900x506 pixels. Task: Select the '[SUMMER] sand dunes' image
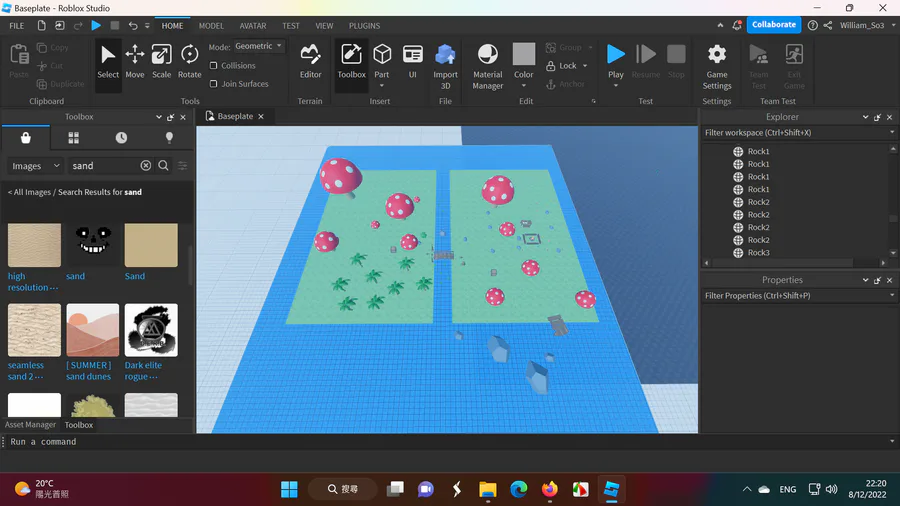[x=92, y=330]
